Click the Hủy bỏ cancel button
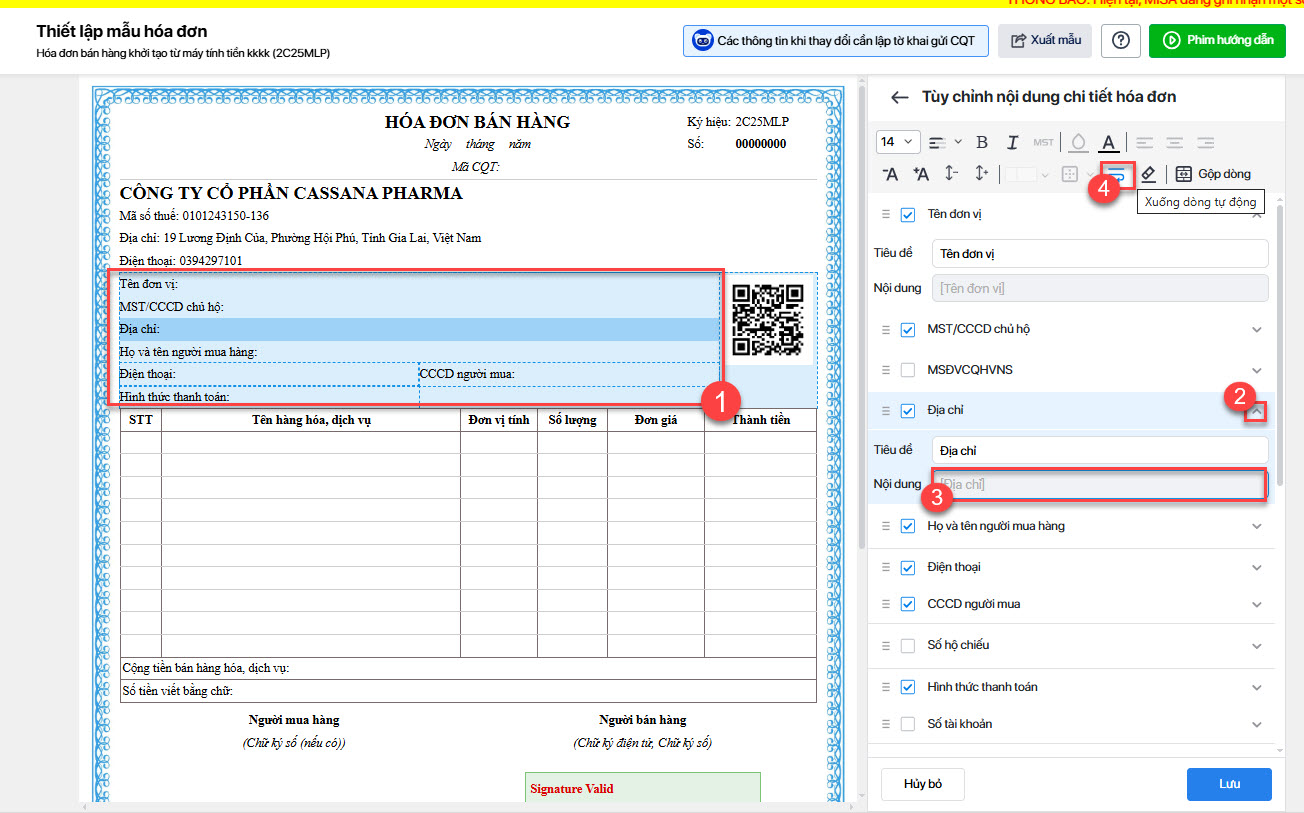 (x=922, y=784)
